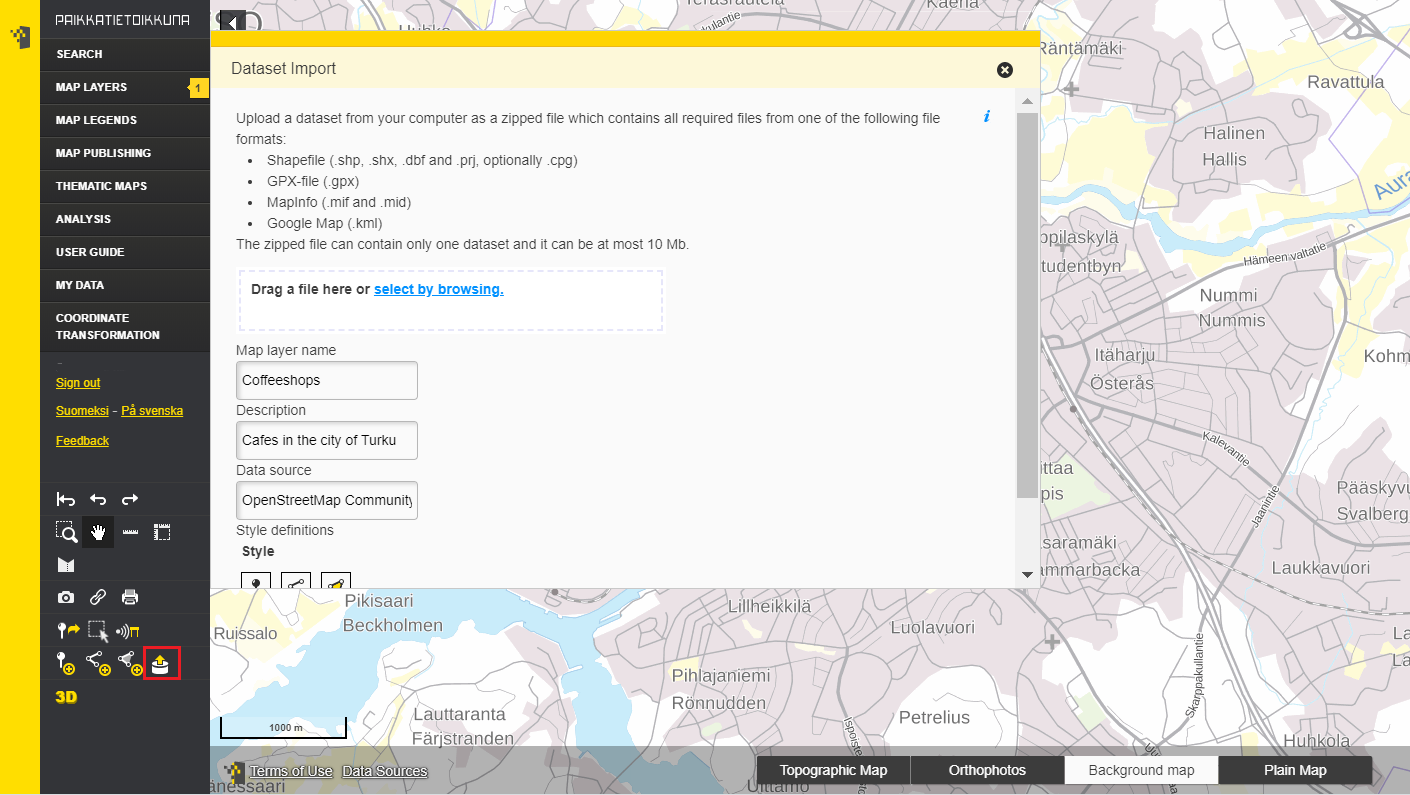Click the Description input field

click(x=327, y=440)
